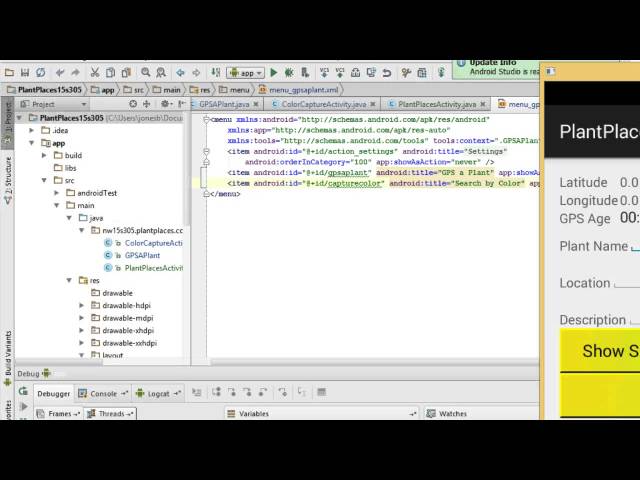This screenshot has width=640, height=480.
Task: Click the Undo toolbar arrow
Action: [60, 73]
